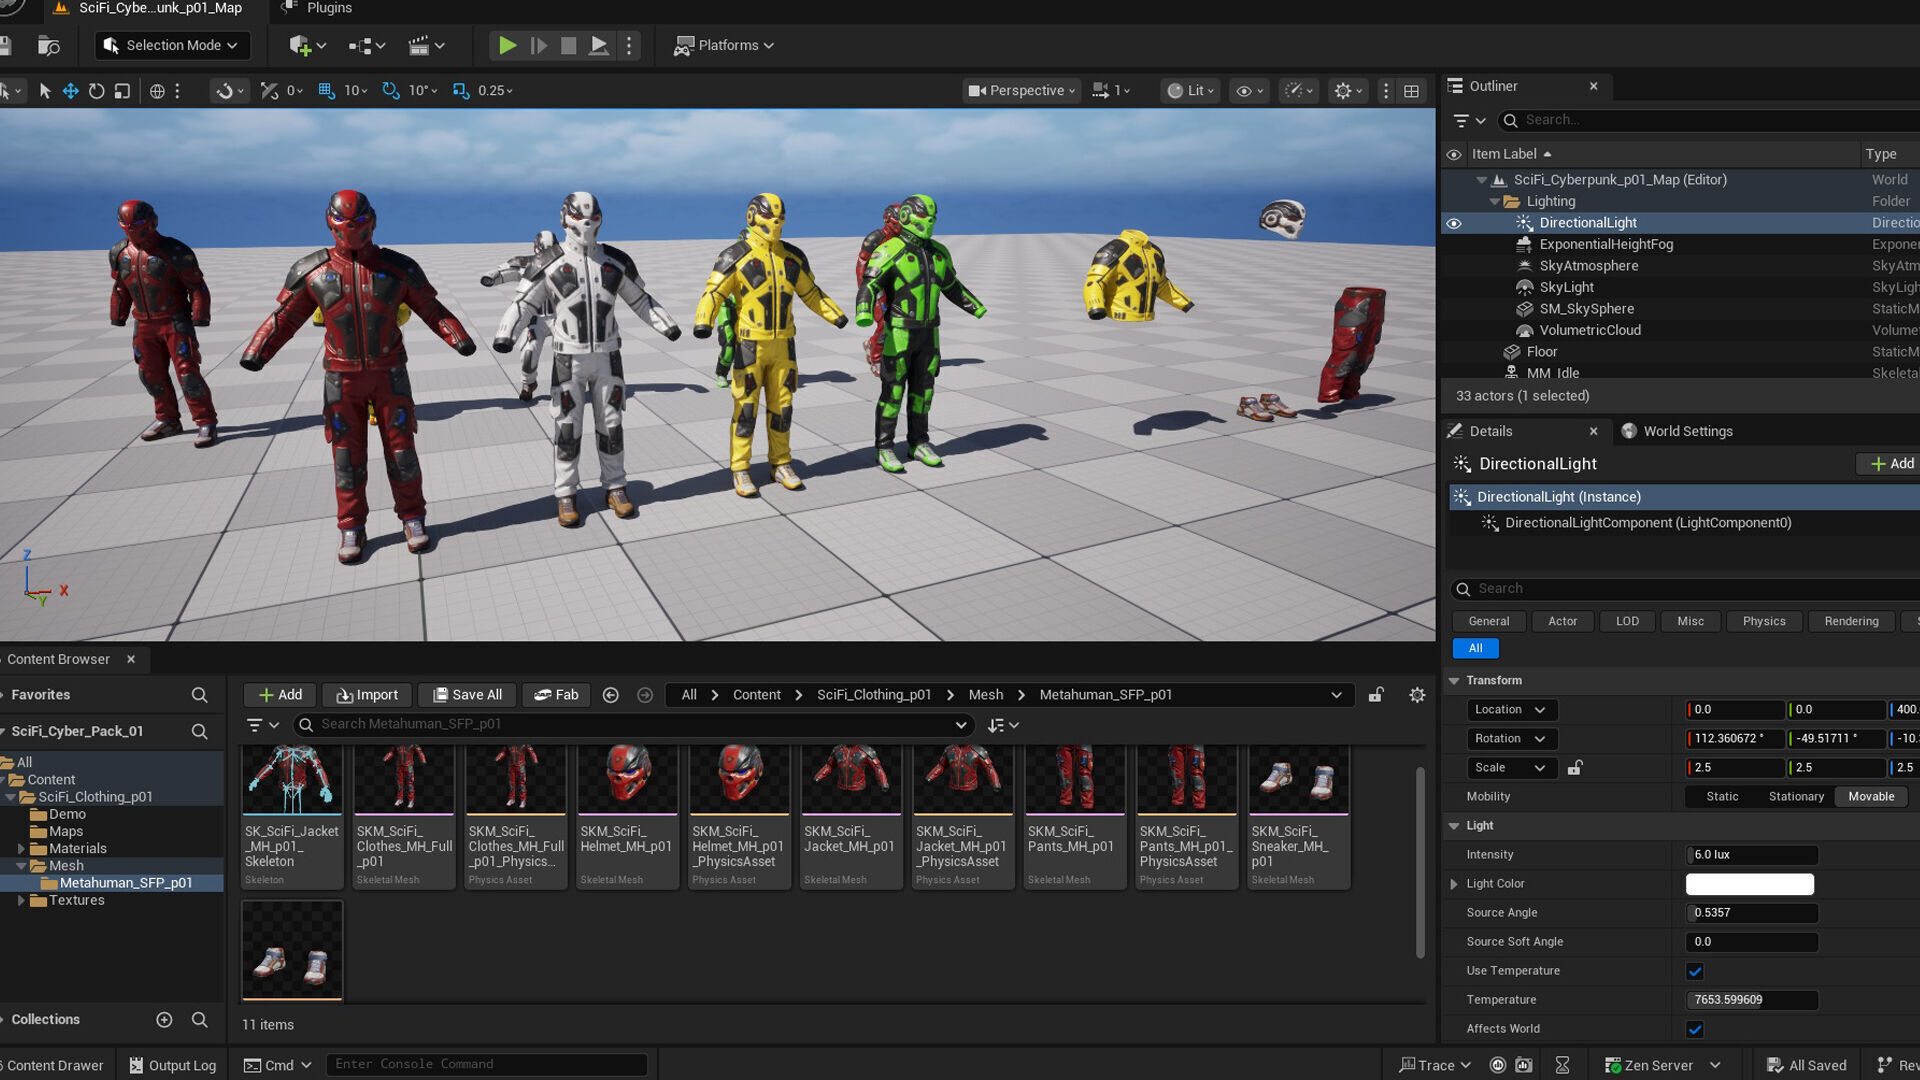Open Content Browser settings gear
This screenshot has height=1080, width=1920.
click(x=1417, y=695)
